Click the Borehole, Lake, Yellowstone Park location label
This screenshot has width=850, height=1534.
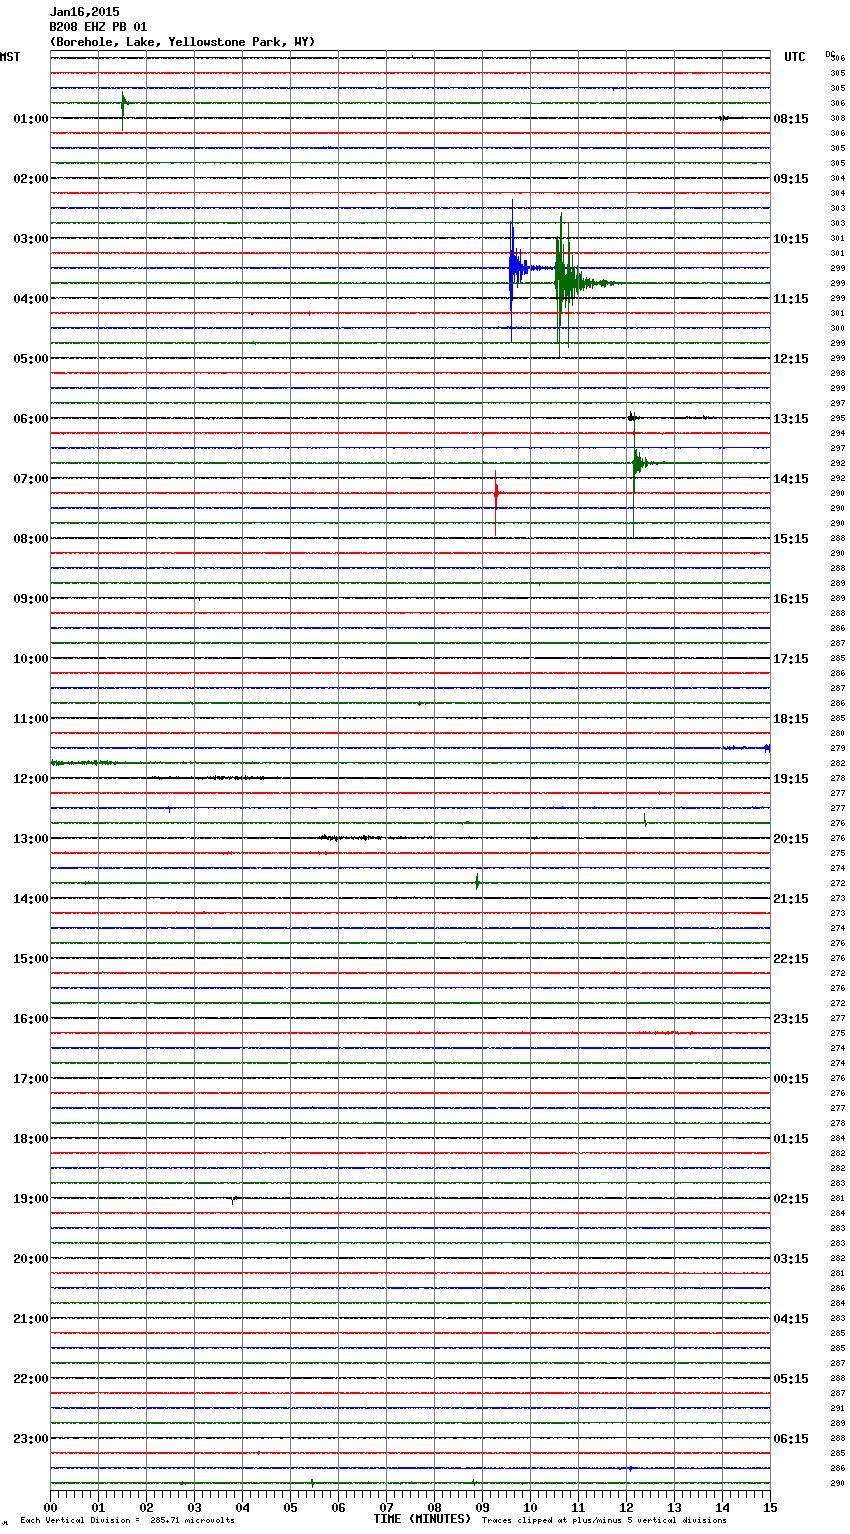click(x=182, y=42)
